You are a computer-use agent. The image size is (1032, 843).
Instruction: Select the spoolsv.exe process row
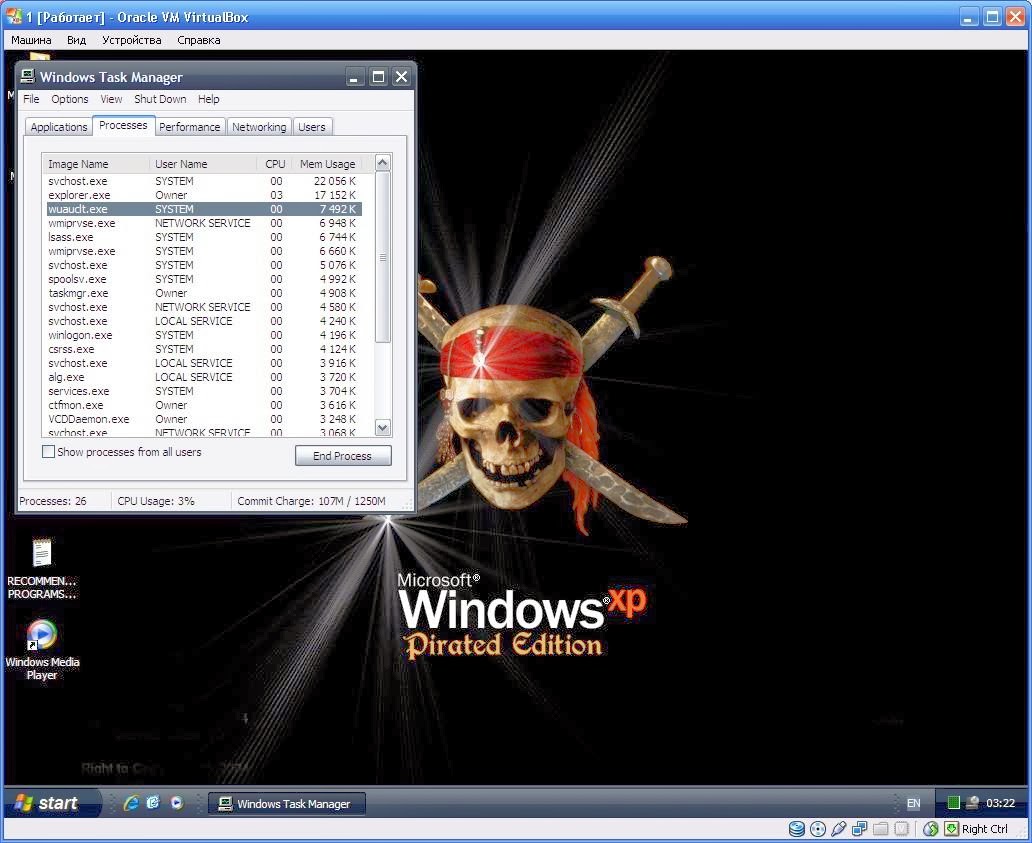click(203, 279)
